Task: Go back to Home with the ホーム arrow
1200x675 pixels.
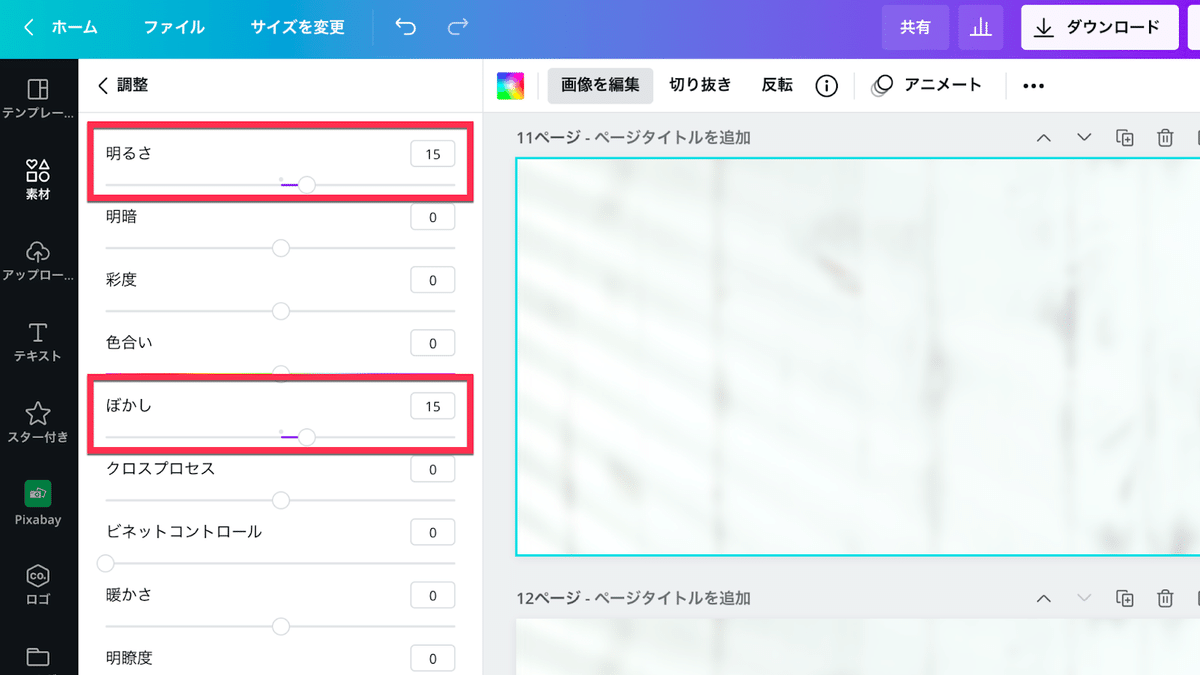Action: (x=61, y=27)
